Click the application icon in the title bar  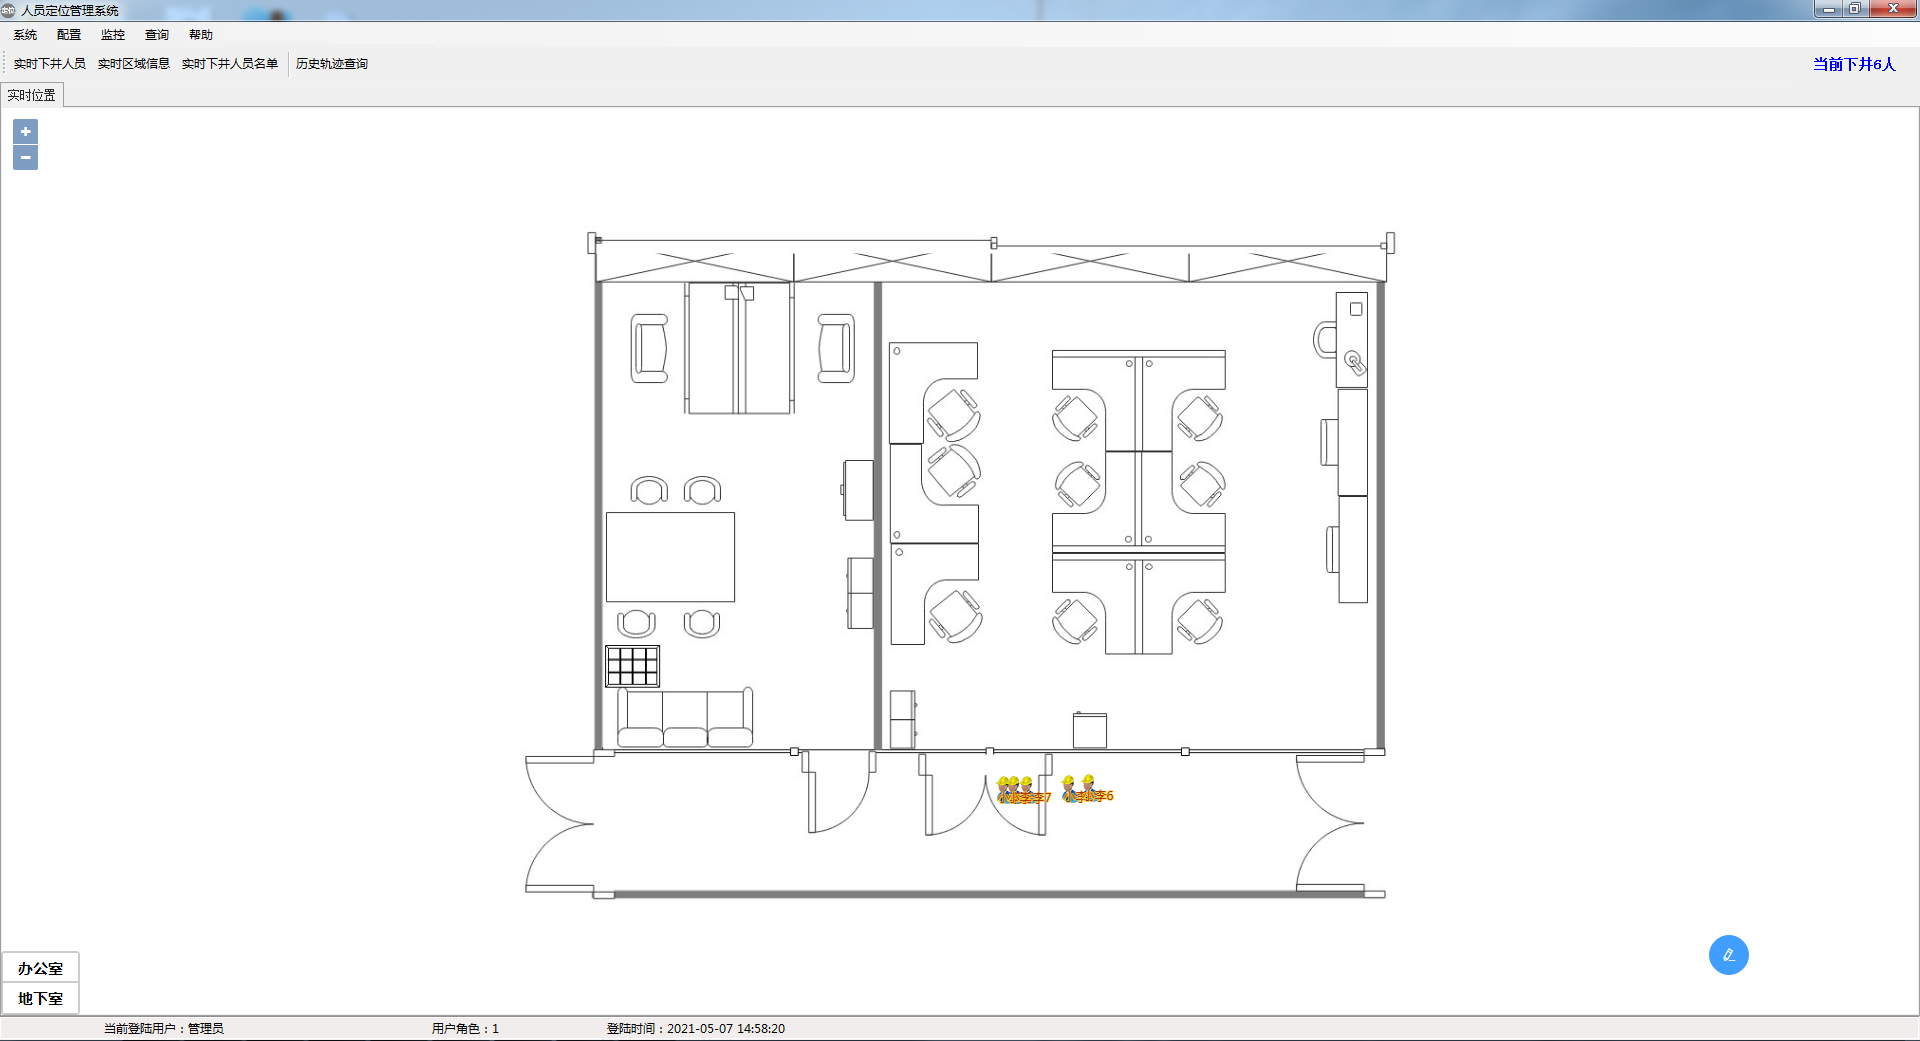tap(9, 10)
